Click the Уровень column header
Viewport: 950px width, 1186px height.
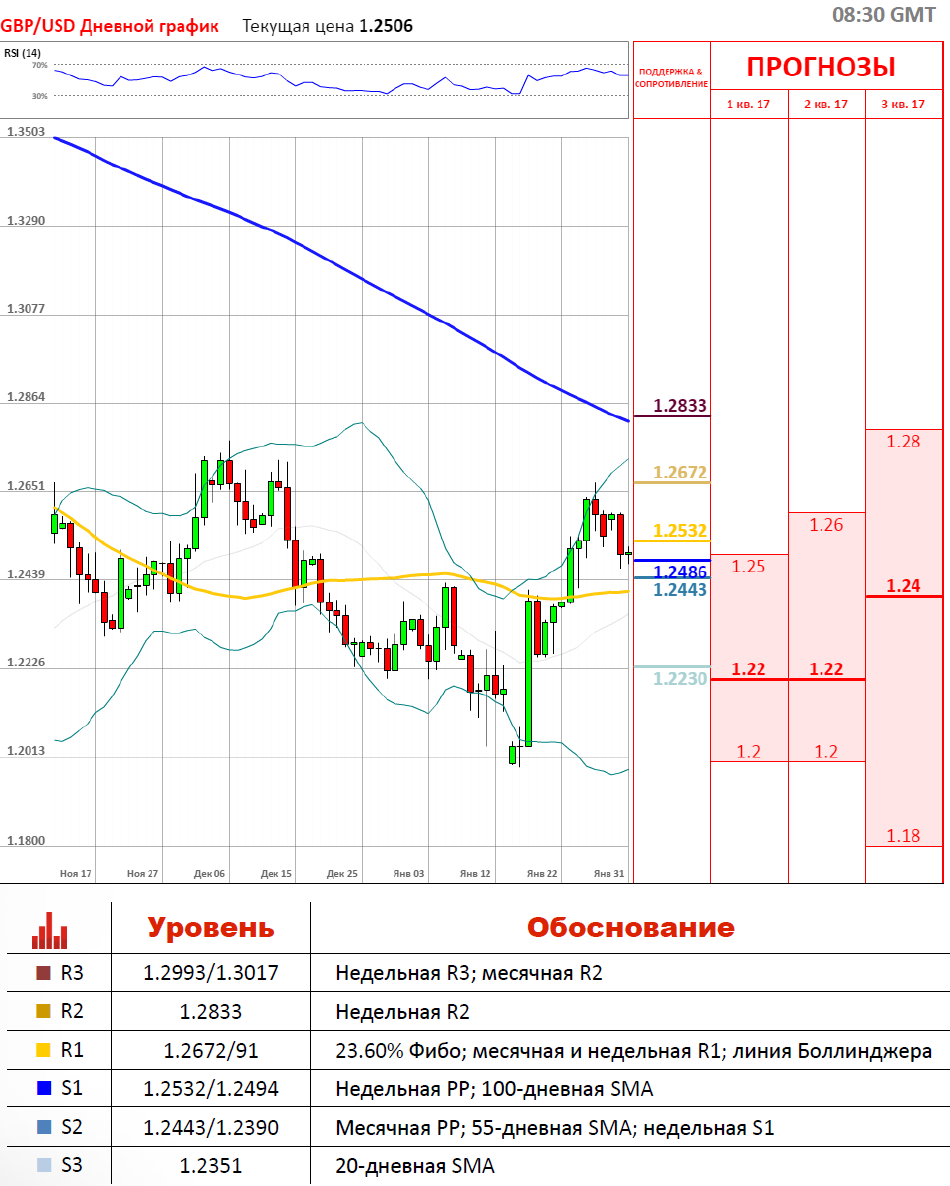pyautogui.click(x=210, y=927)
